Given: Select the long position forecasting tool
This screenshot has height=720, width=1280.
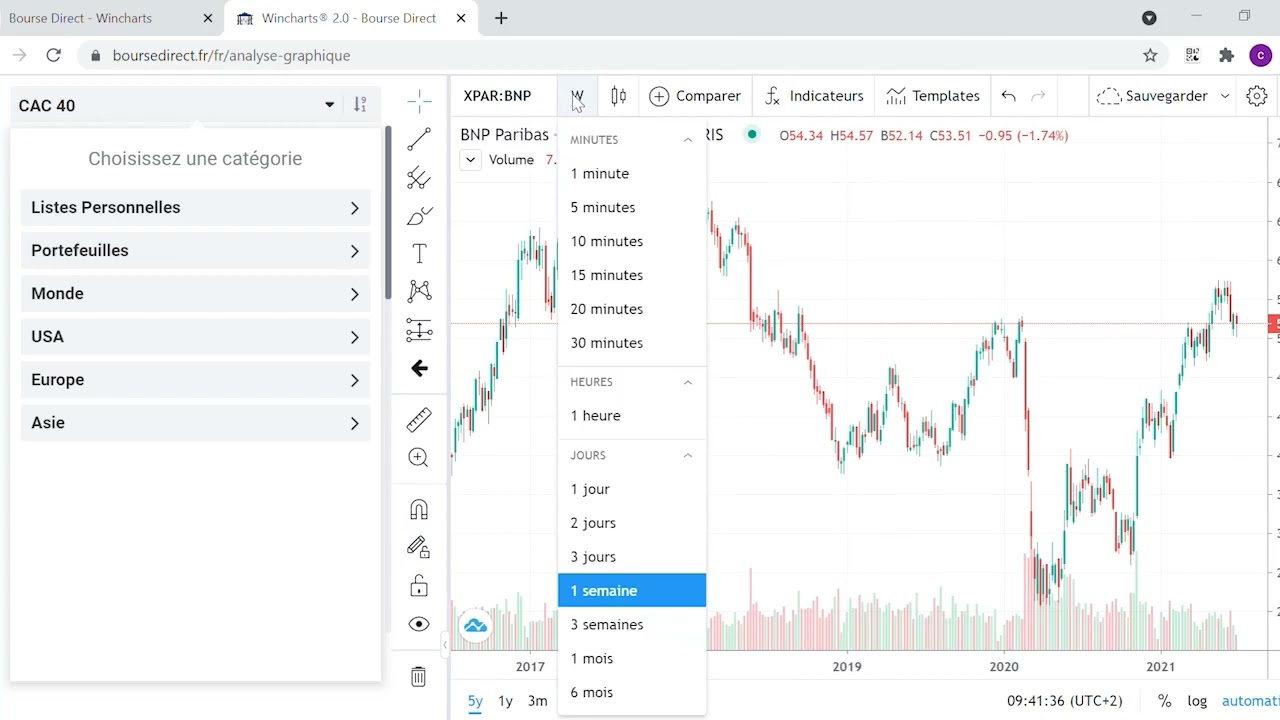Looking at the screenshot, I should coord(419,330).
